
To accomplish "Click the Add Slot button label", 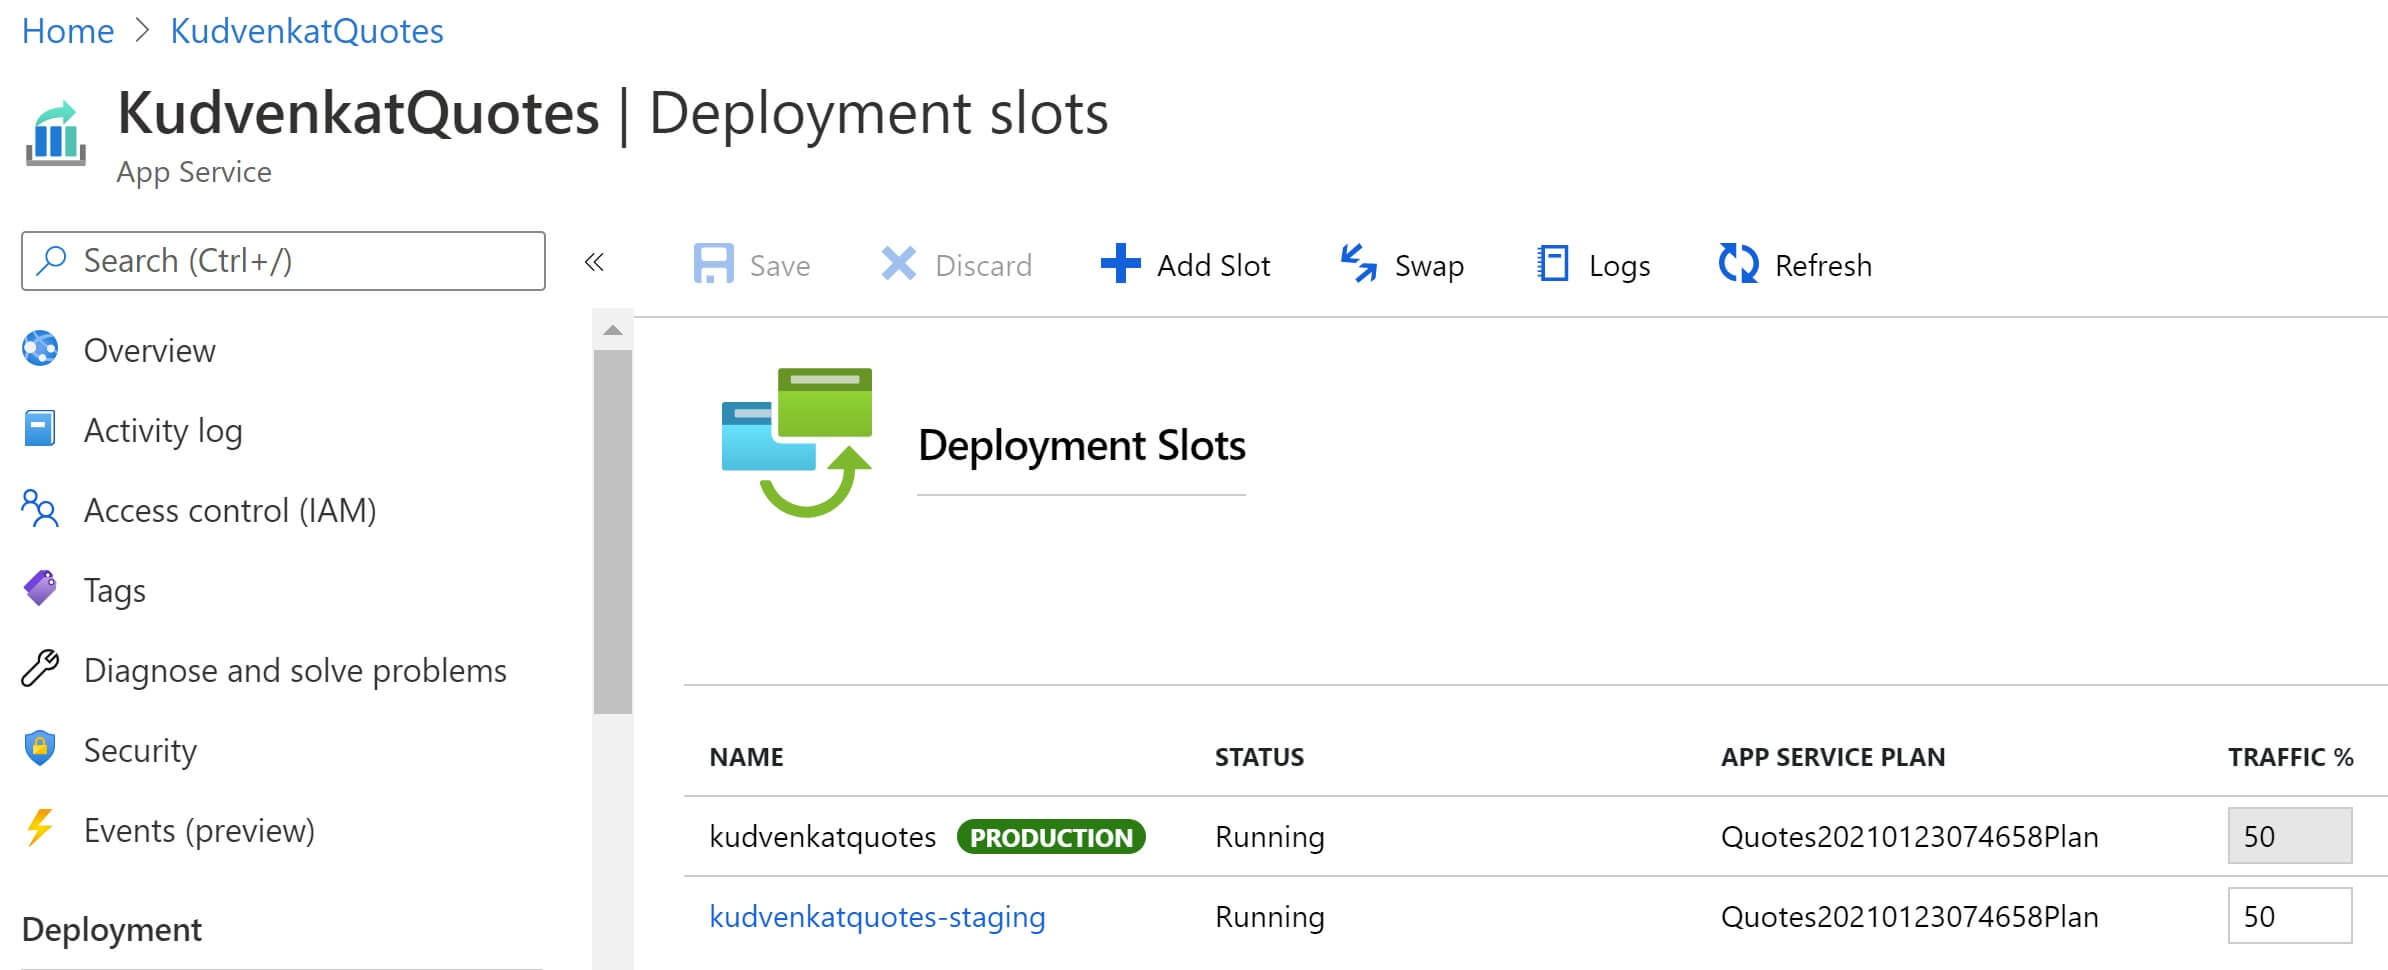I will click(x=1213, y=266).
